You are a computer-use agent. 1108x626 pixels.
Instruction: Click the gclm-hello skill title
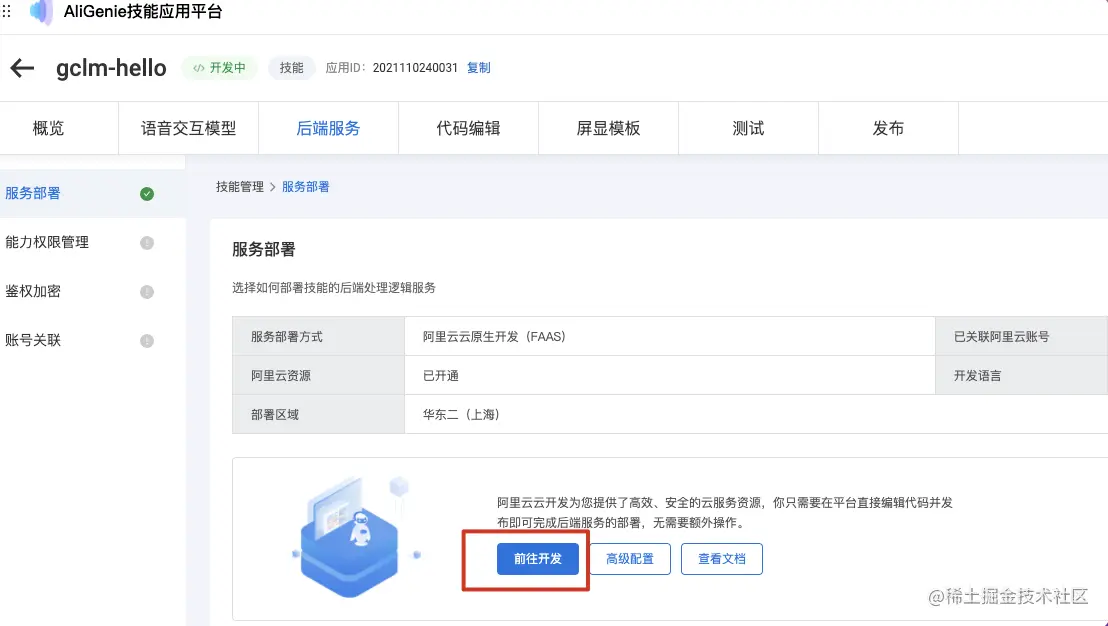click(112, 68)
